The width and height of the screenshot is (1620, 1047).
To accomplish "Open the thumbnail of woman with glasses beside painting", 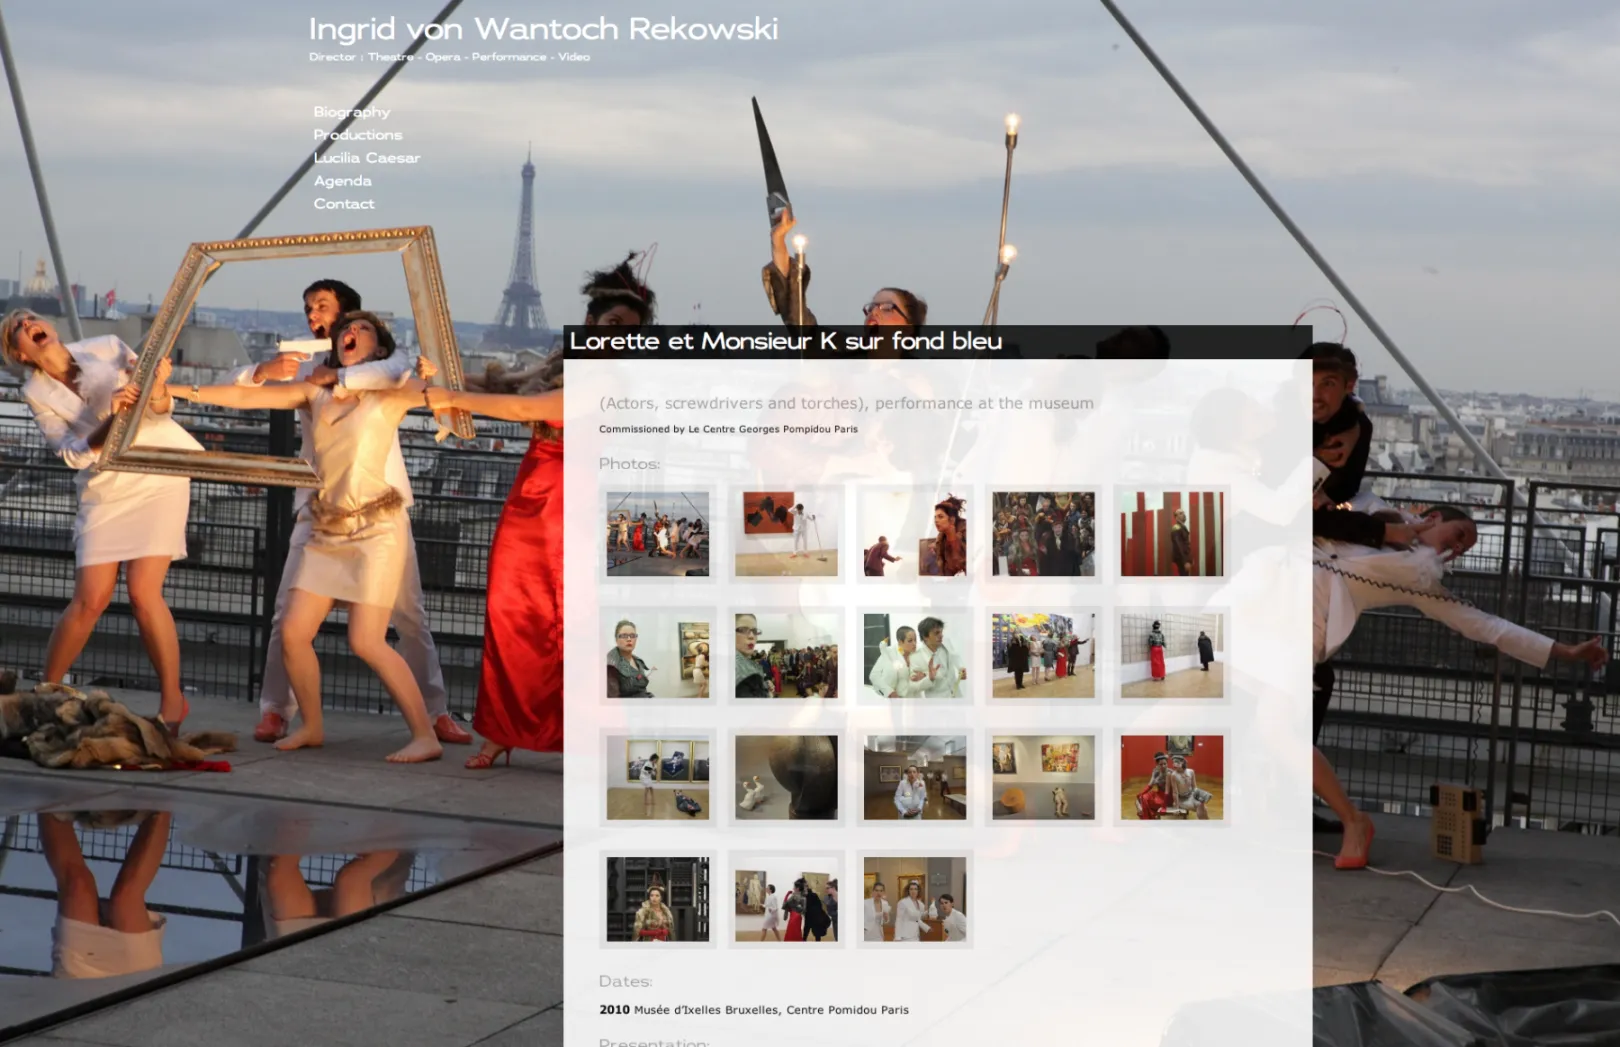I will [658, 656].
